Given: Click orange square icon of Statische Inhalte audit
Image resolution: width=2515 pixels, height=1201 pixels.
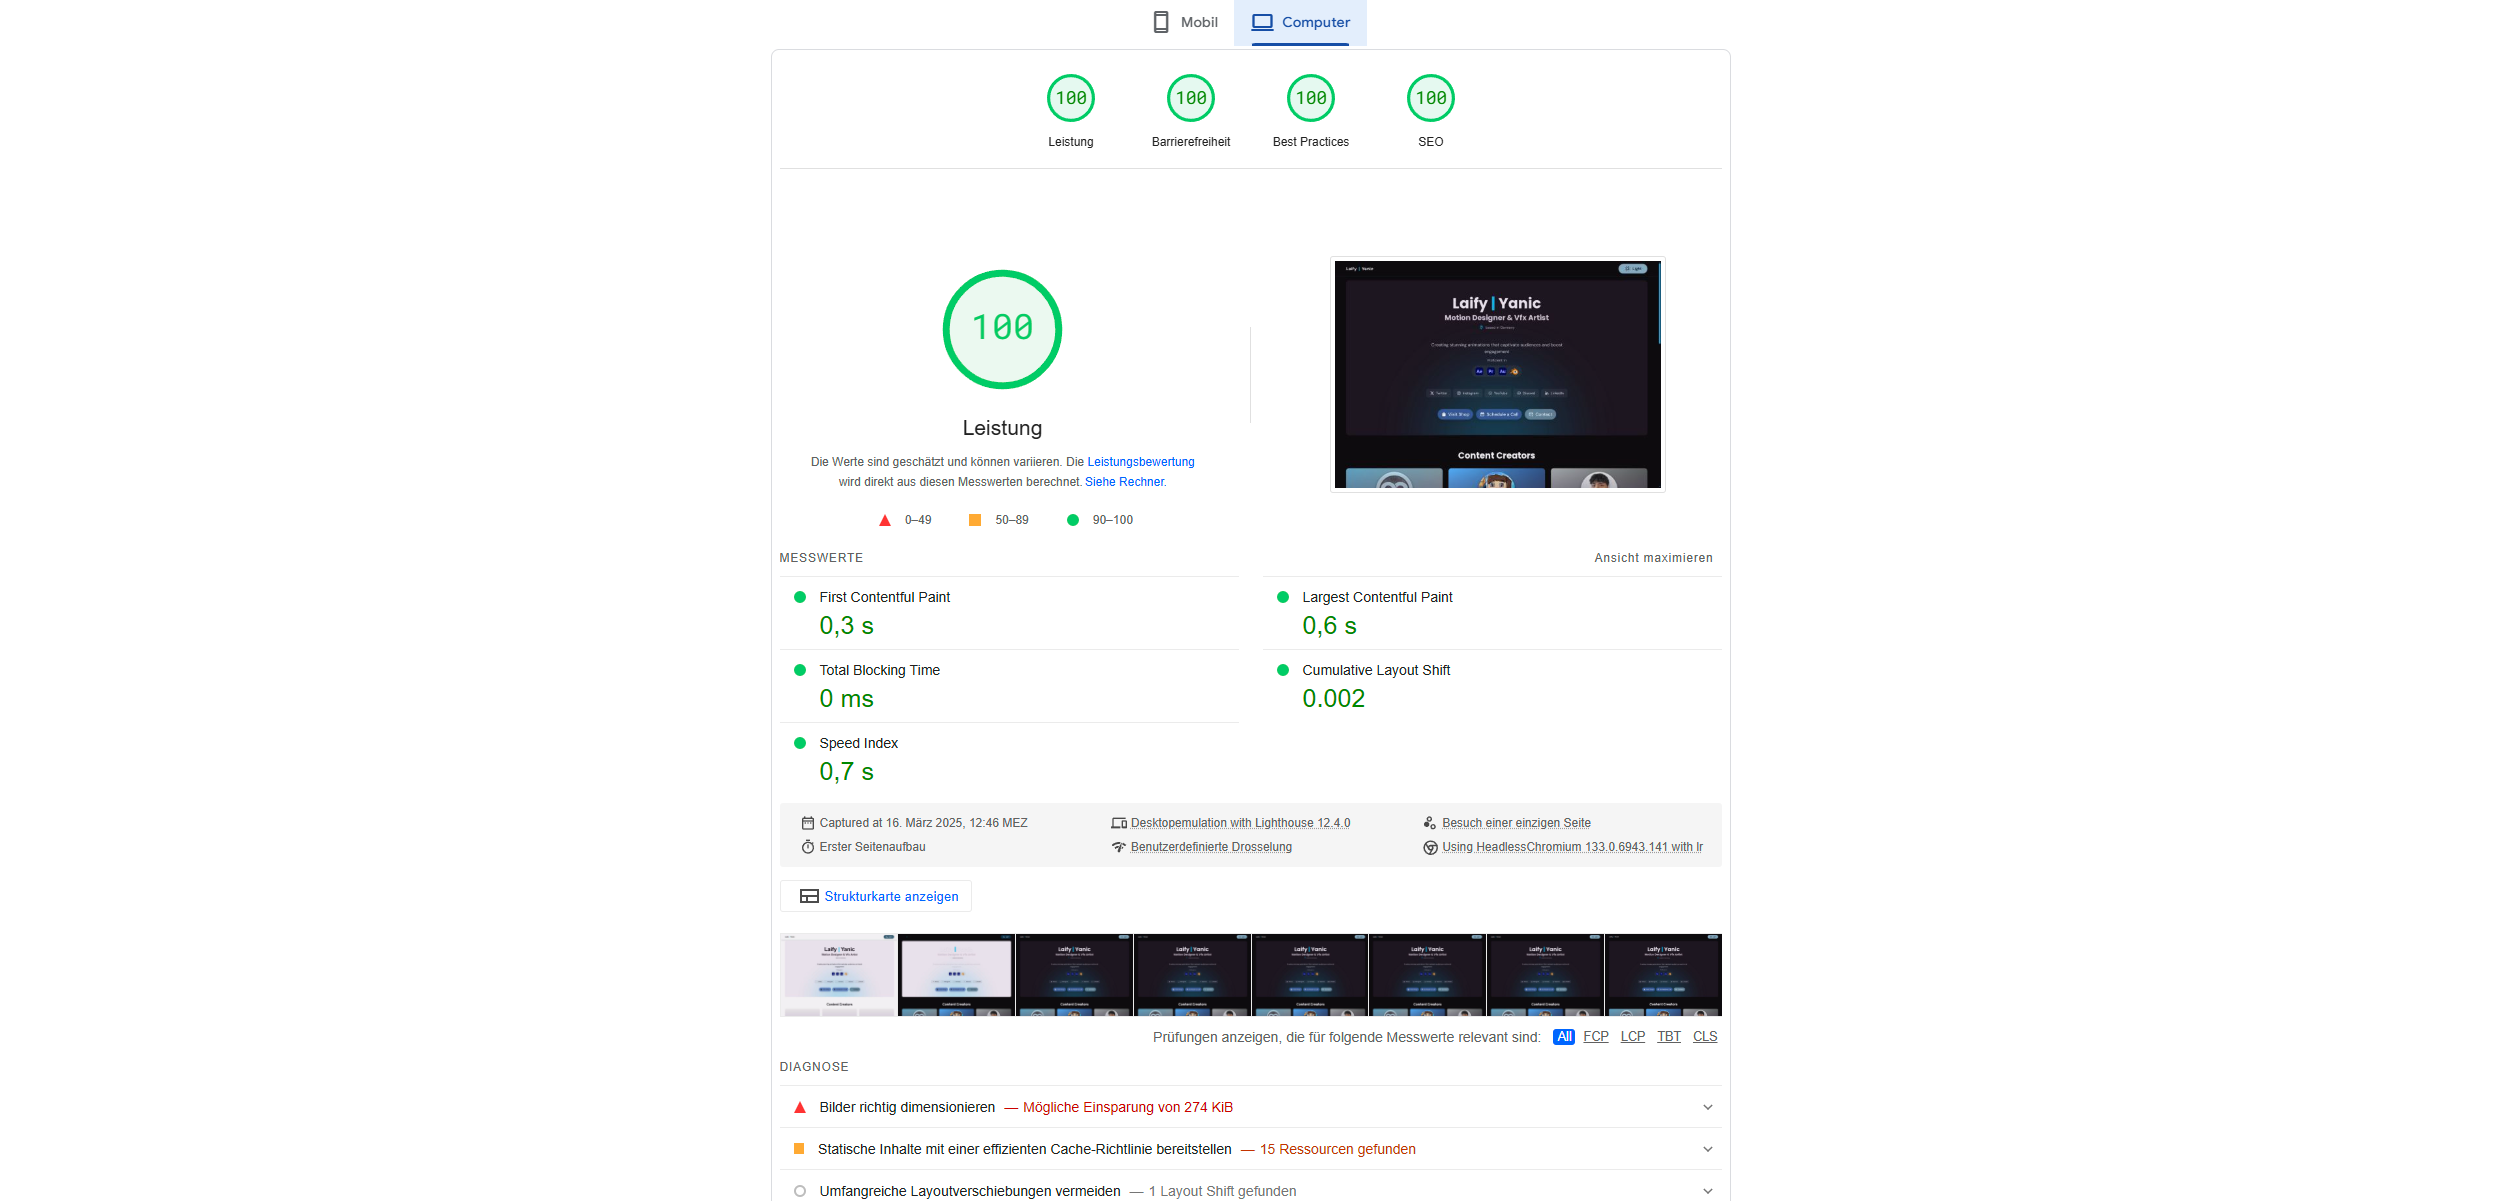Looking at the screenshot, I should [799, 1149].
